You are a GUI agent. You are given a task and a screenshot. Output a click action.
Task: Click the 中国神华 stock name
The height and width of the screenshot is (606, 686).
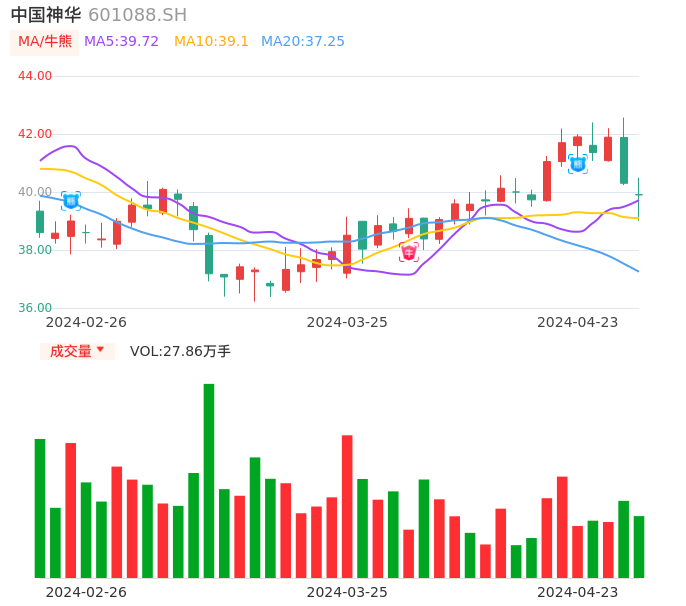(x=46, y=15)
